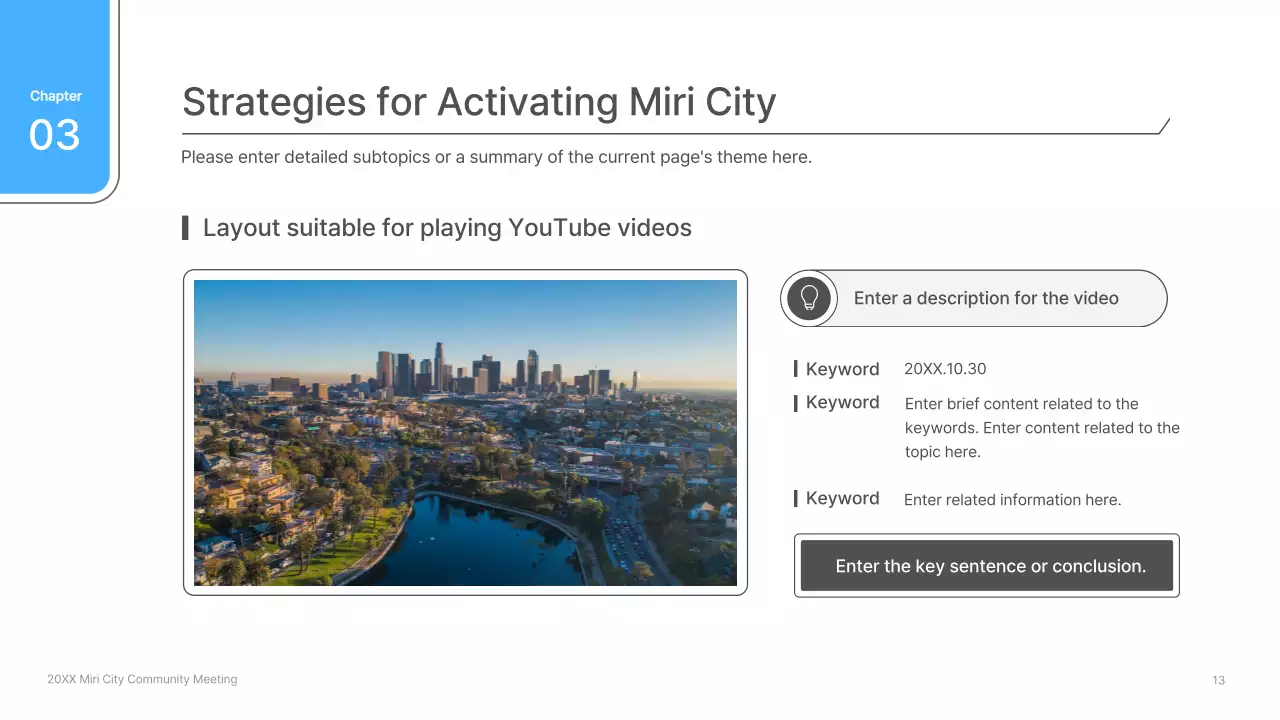Select the "Layout suitable for playing YouTube videos" heading
The image size is (1280, 720).
[x=447, y=228]
